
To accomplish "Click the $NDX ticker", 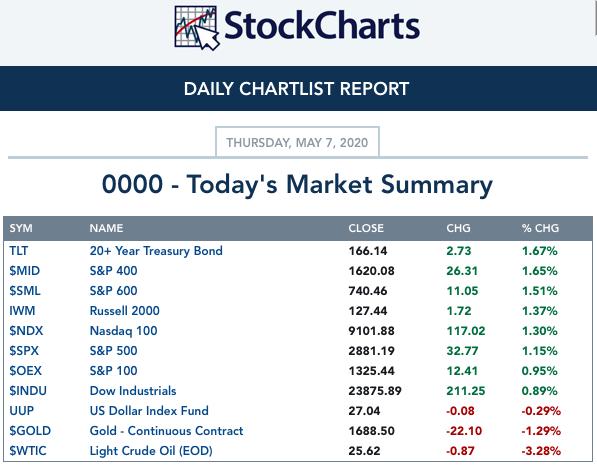I will click(x=26, y=331).
